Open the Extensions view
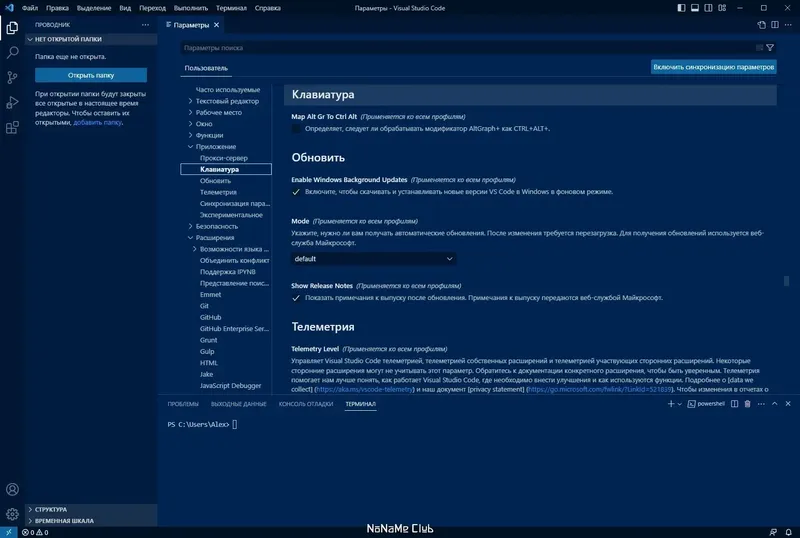800x538 pixels. click(12, 127)
